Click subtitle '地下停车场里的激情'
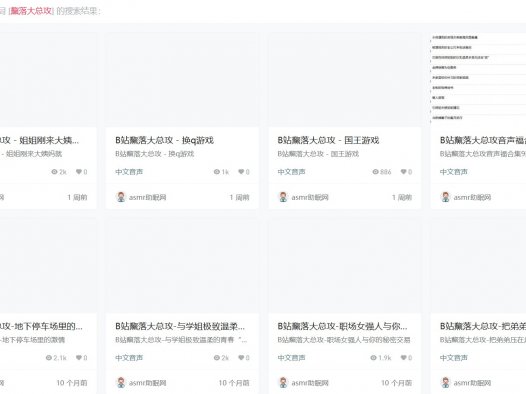The image size is (526, 394). [x=33, y=340]
